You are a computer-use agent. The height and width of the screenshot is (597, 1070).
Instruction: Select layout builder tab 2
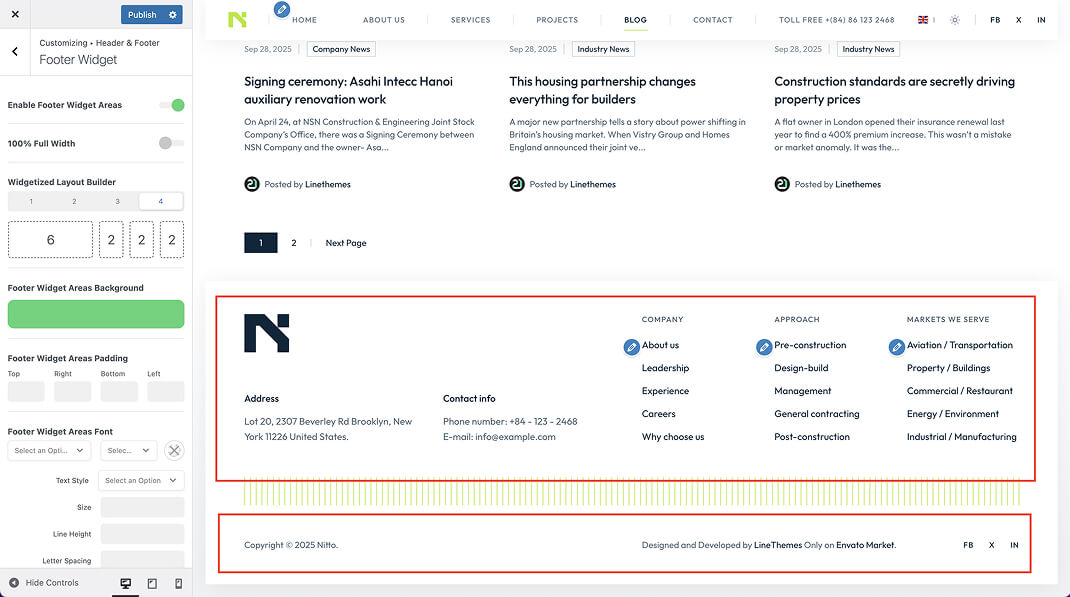point(74,201)
